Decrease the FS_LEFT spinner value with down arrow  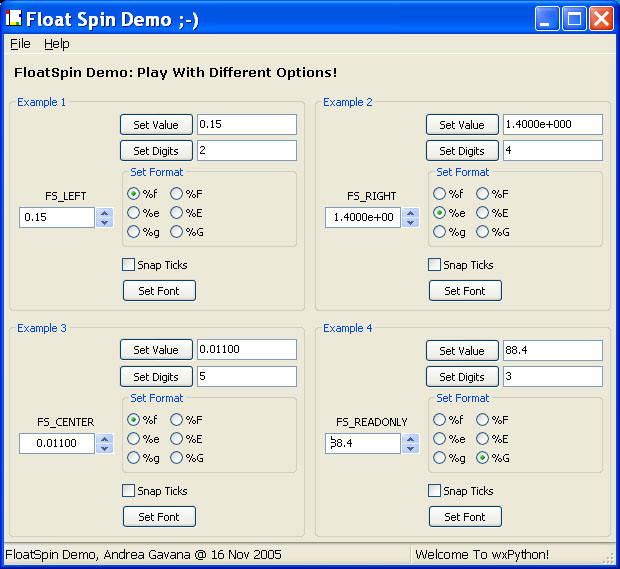[x=105, y=222]
